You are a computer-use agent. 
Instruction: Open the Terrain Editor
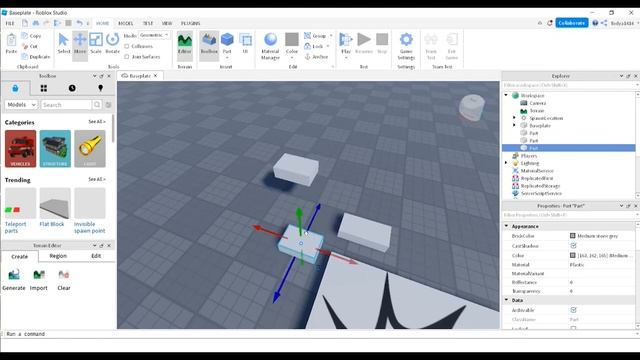[x=184, y=44]
